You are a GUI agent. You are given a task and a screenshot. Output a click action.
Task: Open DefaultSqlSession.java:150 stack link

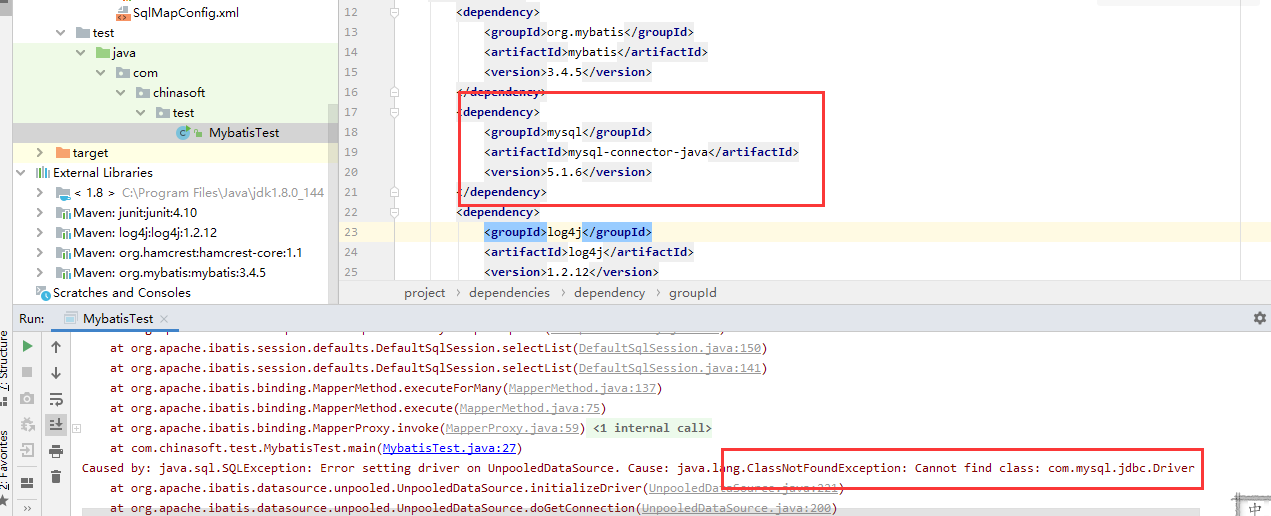click(670, 348)
